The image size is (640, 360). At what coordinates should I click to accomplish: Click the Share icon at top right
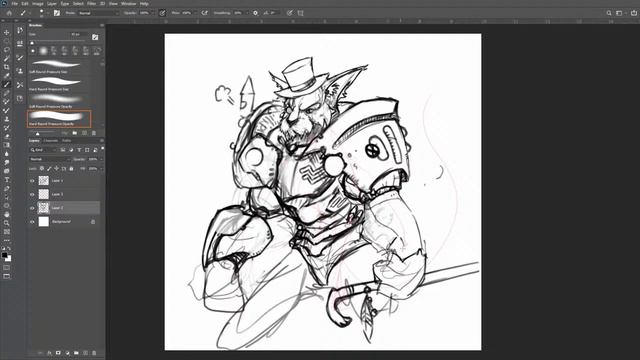633,13
